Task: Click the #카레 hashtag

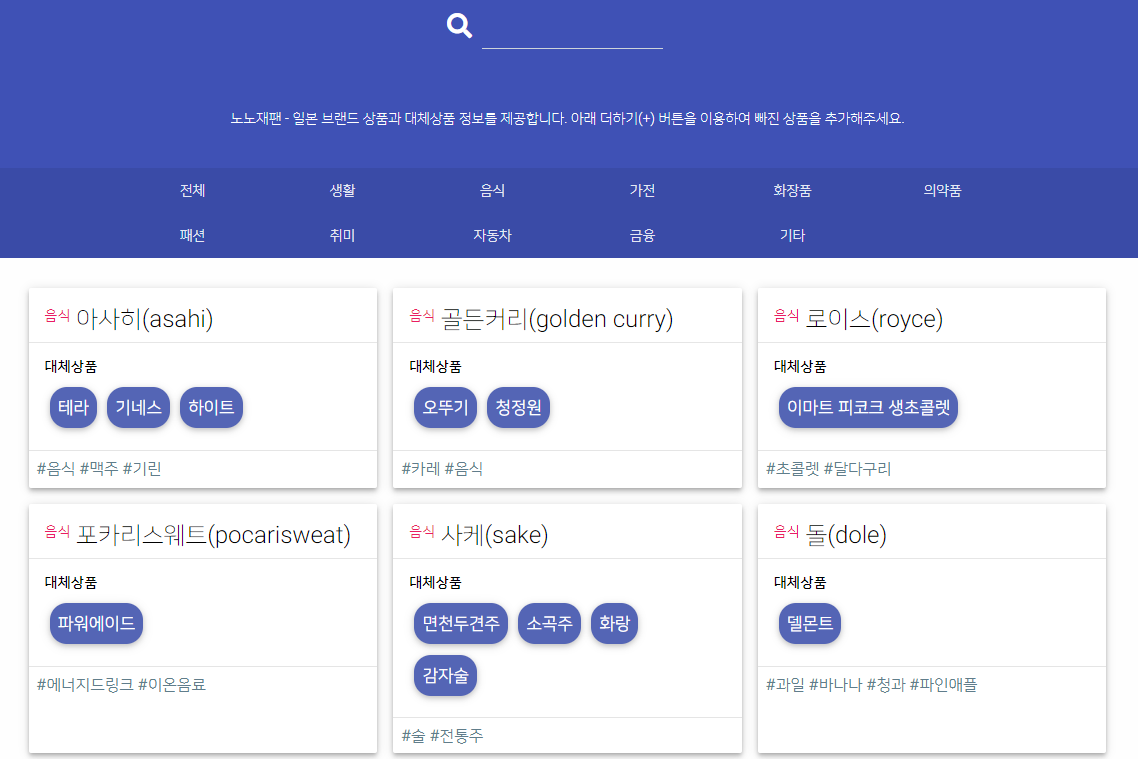Action: coord(421,469)
